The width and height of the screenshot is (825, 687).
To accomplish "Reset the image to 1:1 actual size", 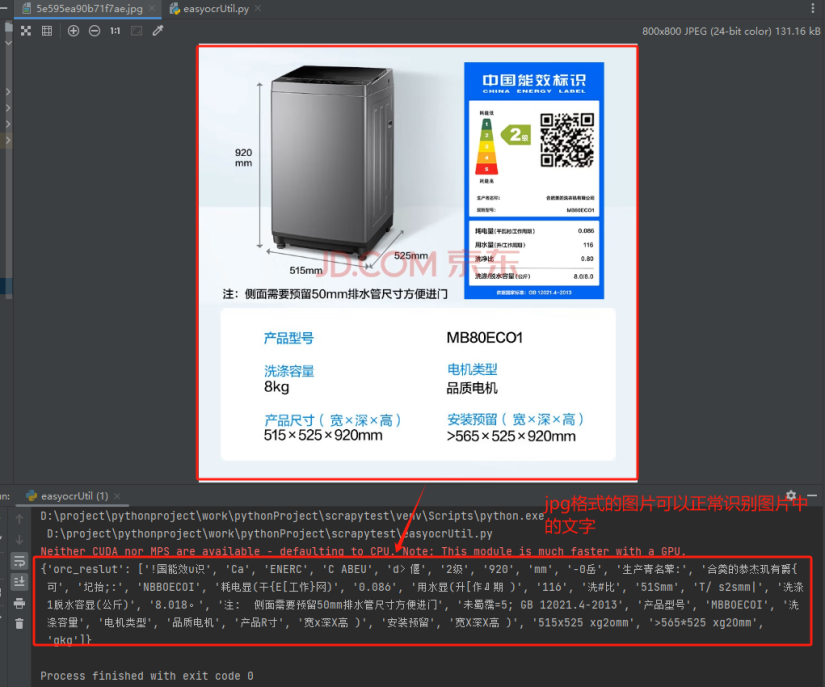I will coord(115,30).
